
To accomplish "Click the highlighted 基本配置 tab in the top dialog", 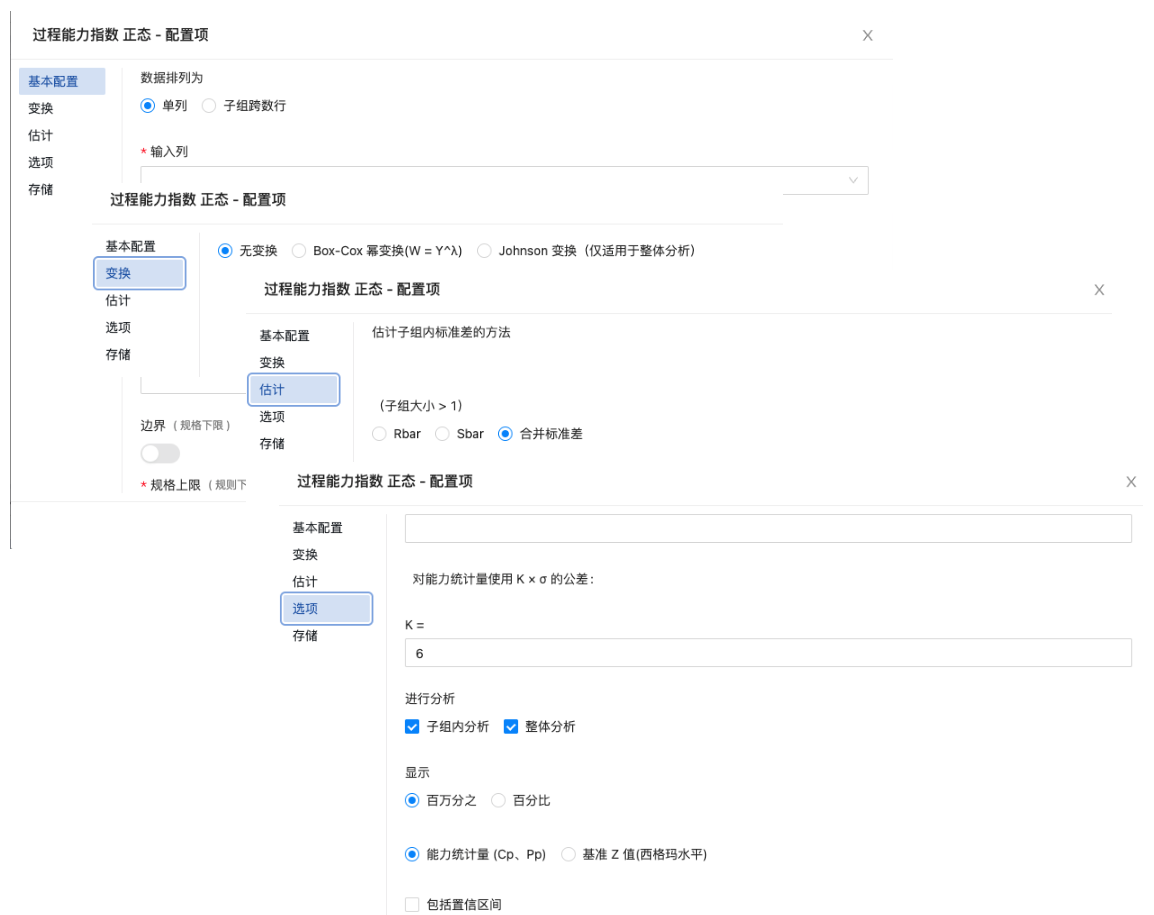I will [x=62, y=82].
